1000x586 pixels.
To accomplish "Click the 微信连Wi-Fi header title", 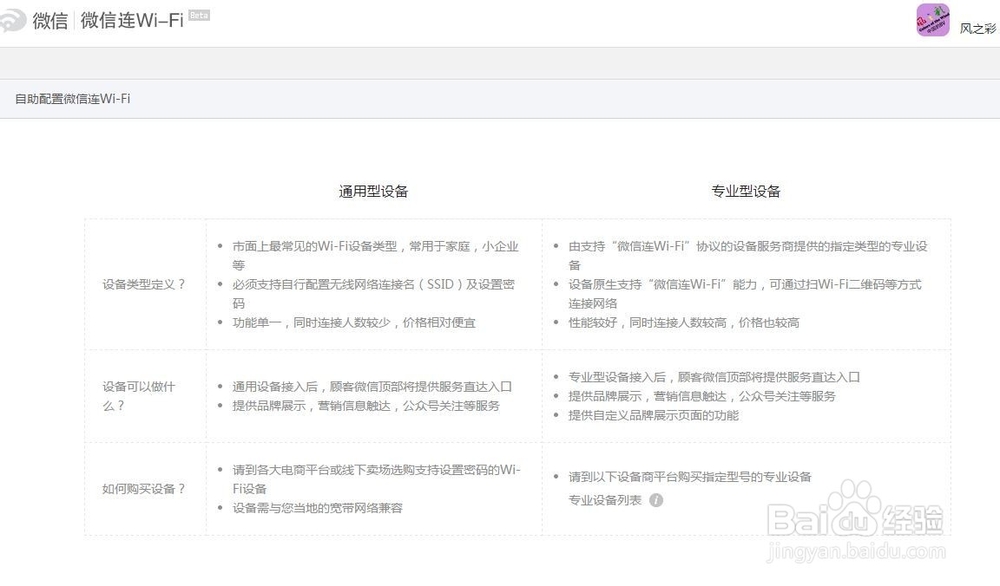I will tap(131, 20).
